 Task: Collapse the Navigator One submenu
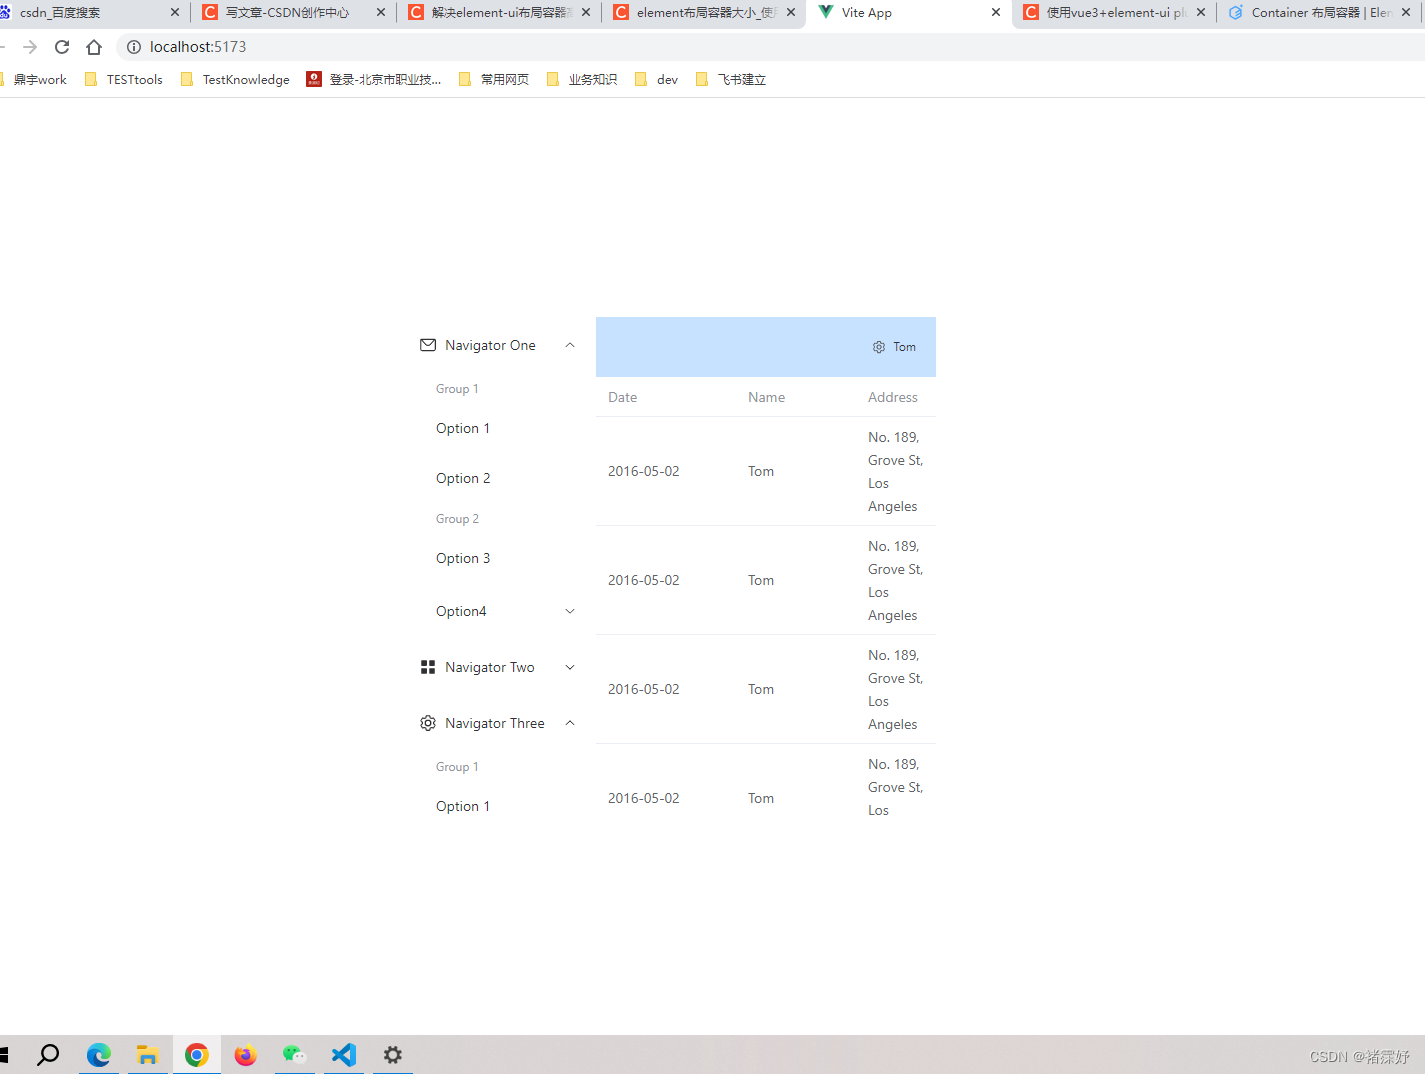click(569, 344)
